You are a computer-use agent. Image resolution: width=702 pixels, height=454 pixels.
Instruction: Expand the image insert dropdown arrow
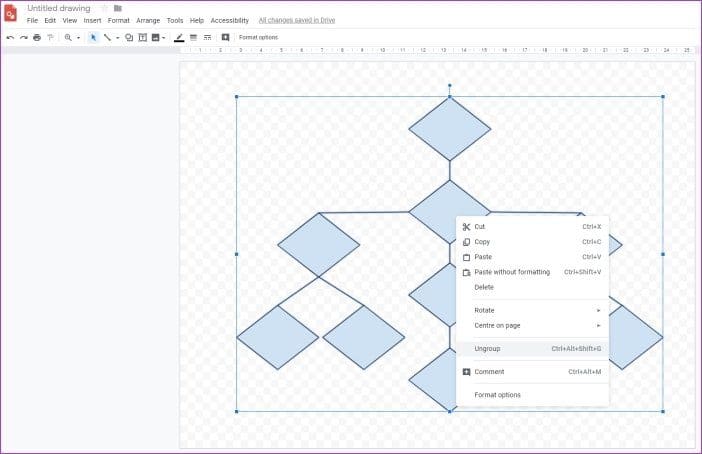[163, 38]
